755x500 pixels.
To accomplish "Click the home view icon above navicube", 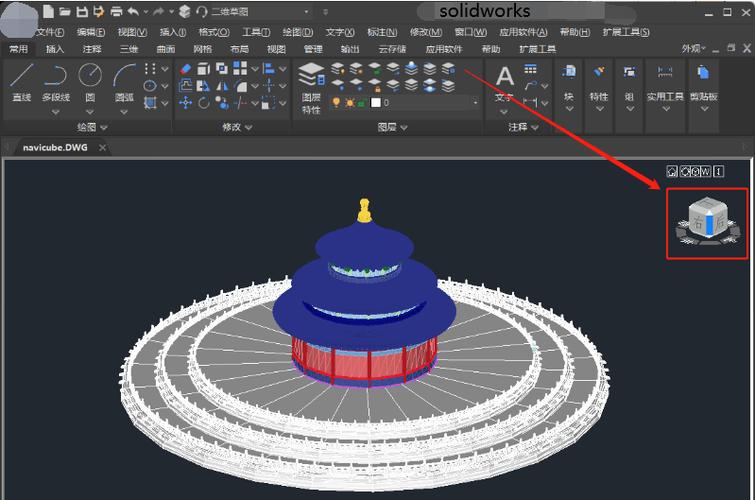I will 672,171.
